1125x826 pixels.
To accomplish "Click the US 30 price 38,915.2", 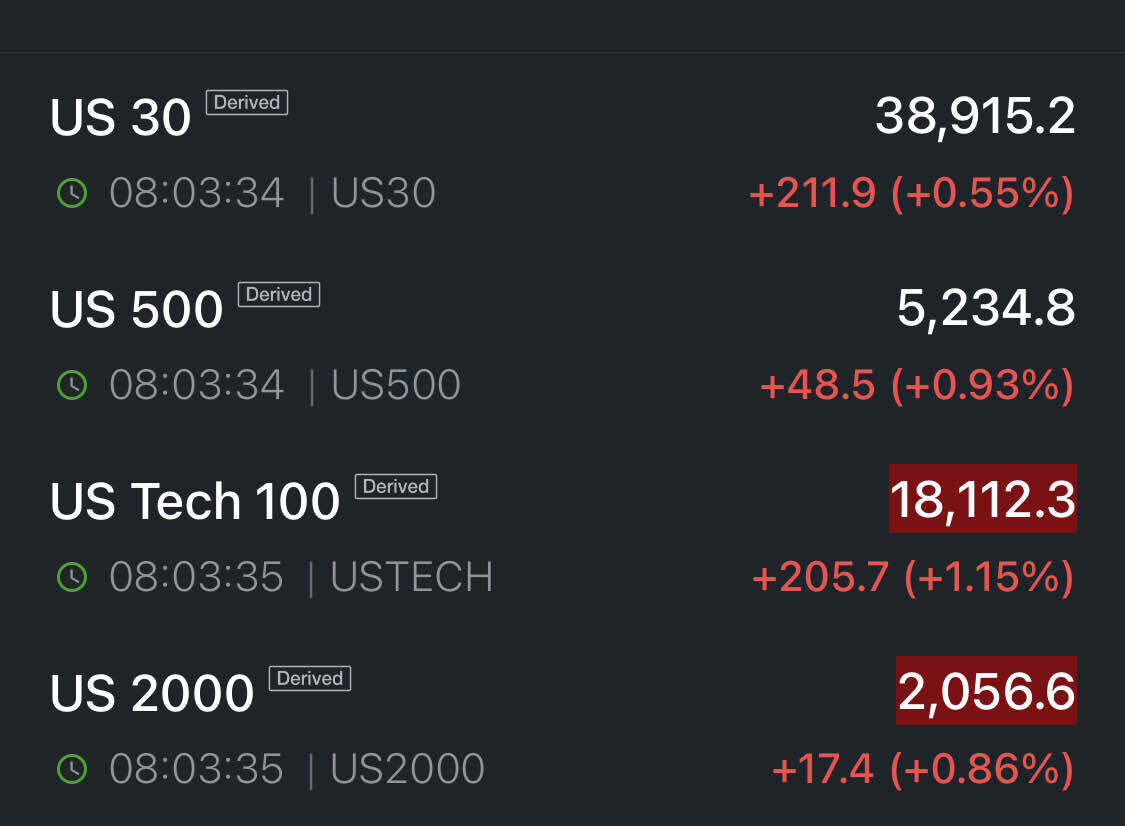I will (x=975, y=117).
